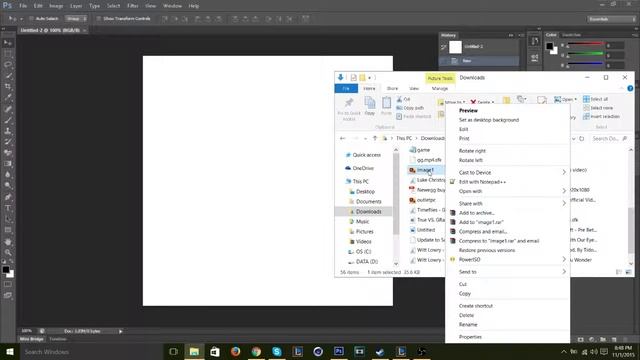Switch to the Explorer View tab
640x360 pixels.
(x=414, y=88)
